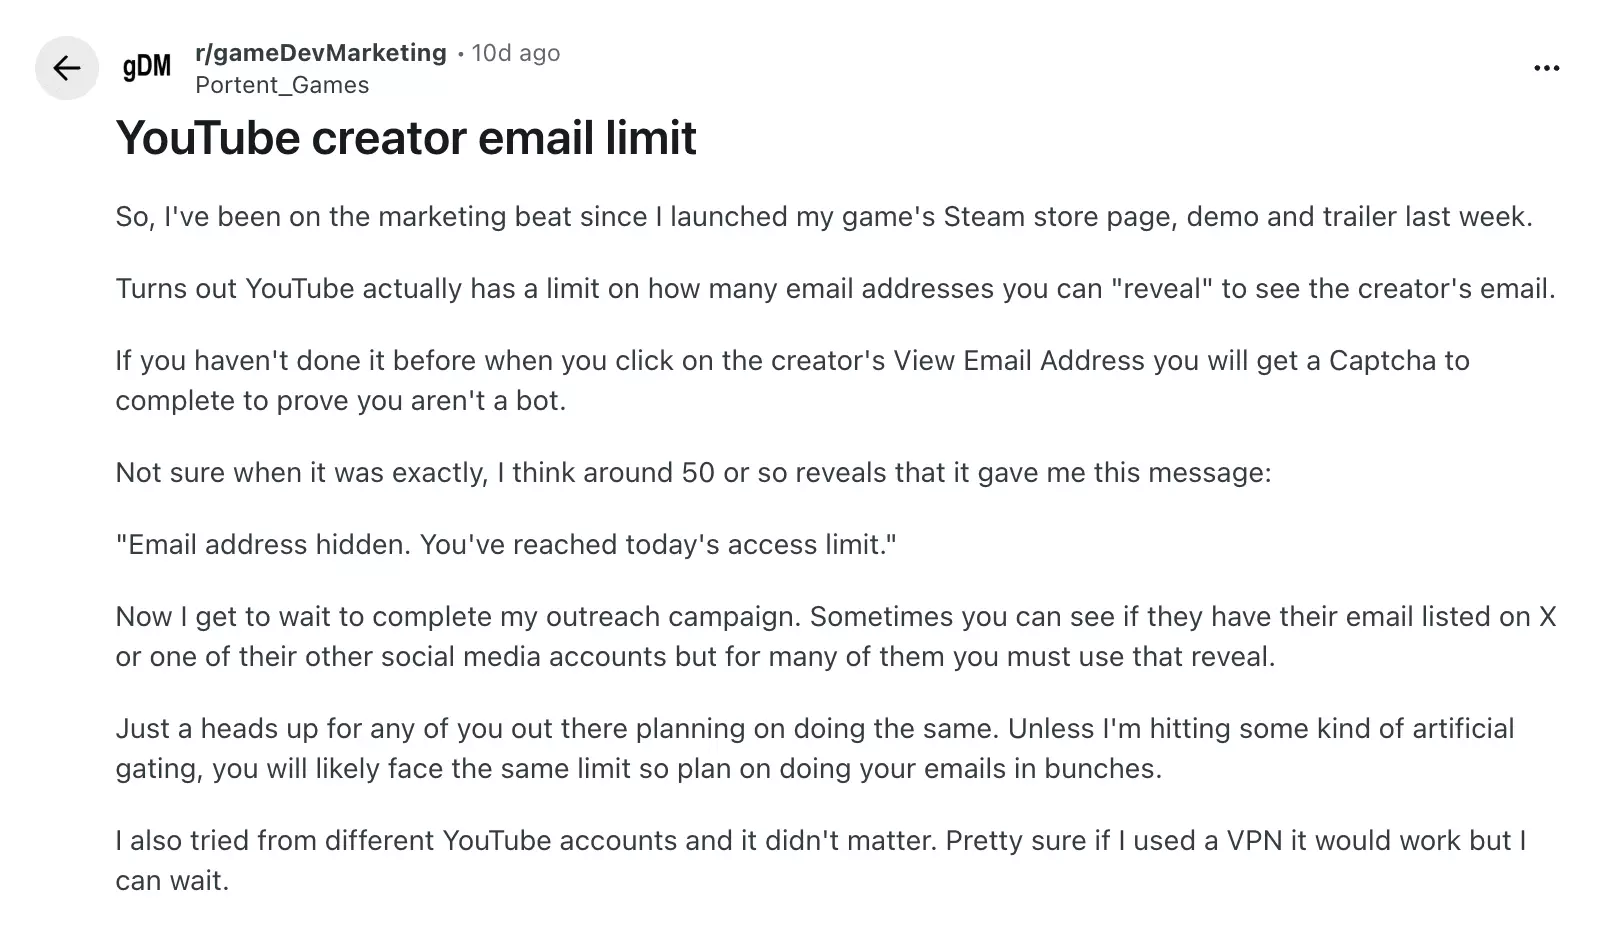Click the 10d ago timestamp
This screenshot has width=1614, height=948.
516,53
